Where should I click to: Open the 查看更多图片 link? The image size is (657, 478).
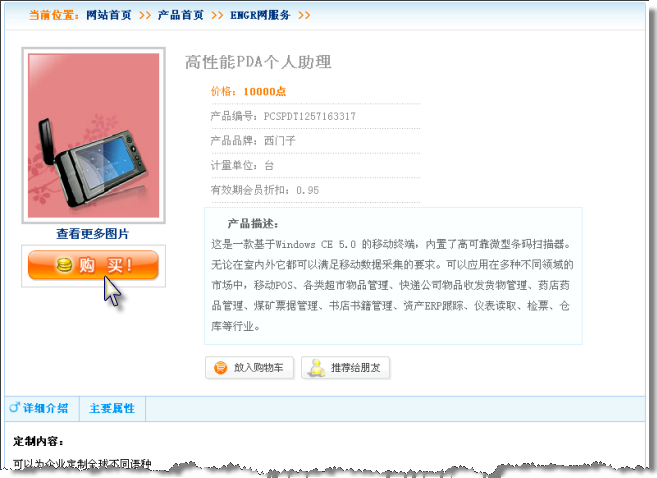click(x=93, y=234)
